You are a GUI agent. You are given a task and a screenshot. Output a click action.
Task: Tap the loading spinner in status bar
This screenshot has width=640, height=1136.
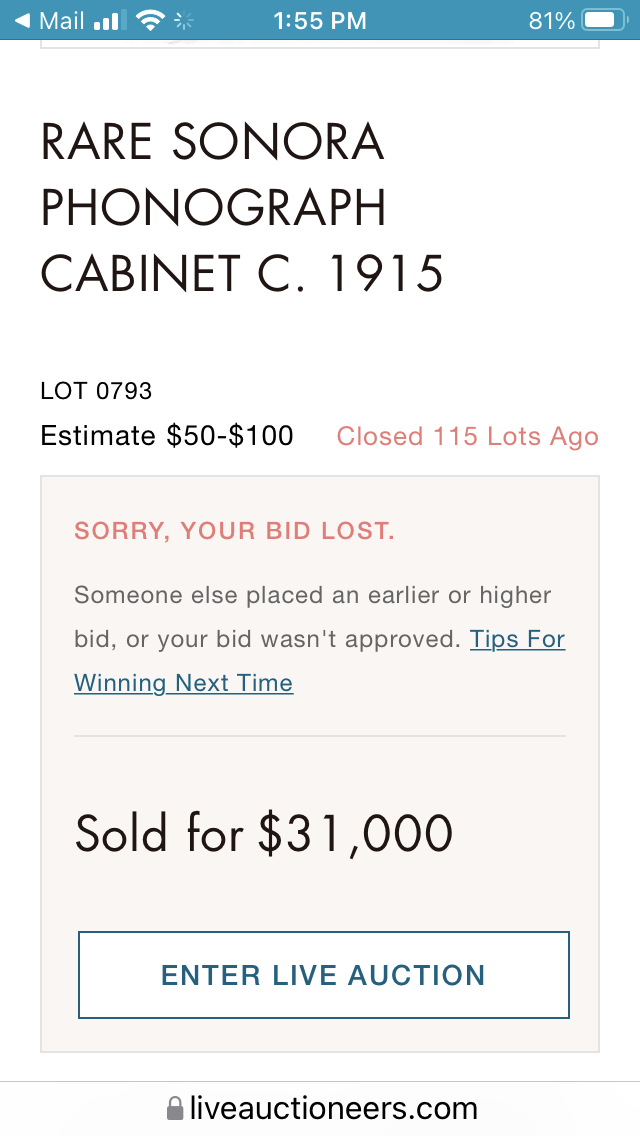pos(184,20)
